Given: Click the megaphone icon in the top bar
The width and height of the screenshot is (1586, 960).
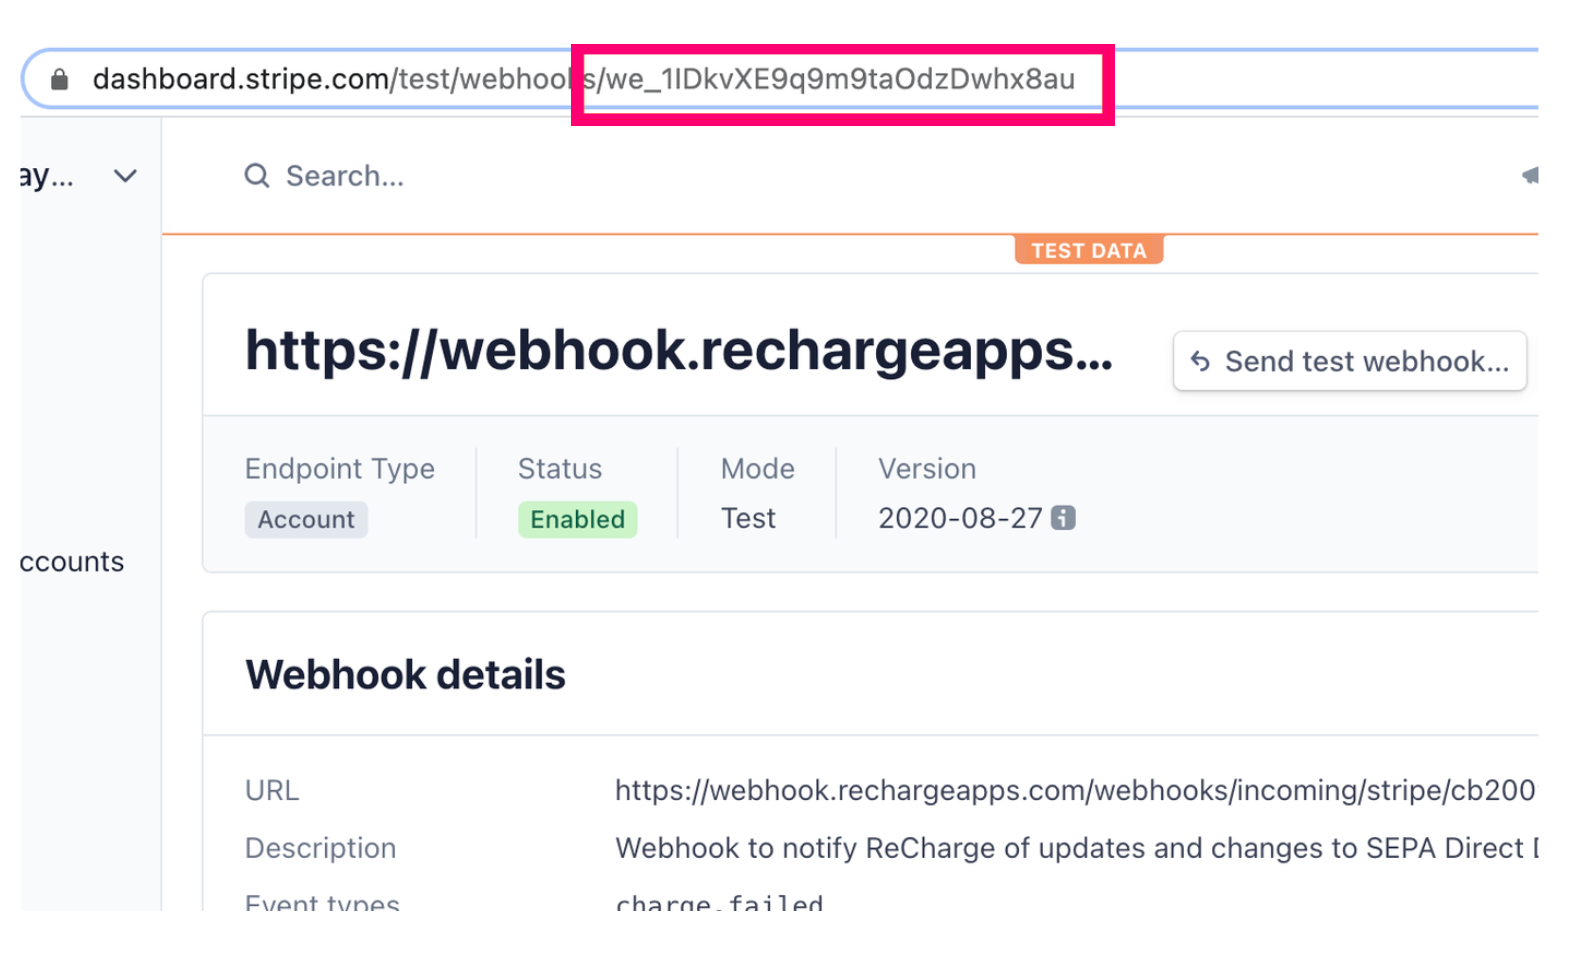Looking at the screenshot, I should click(x=1530, y=176).
